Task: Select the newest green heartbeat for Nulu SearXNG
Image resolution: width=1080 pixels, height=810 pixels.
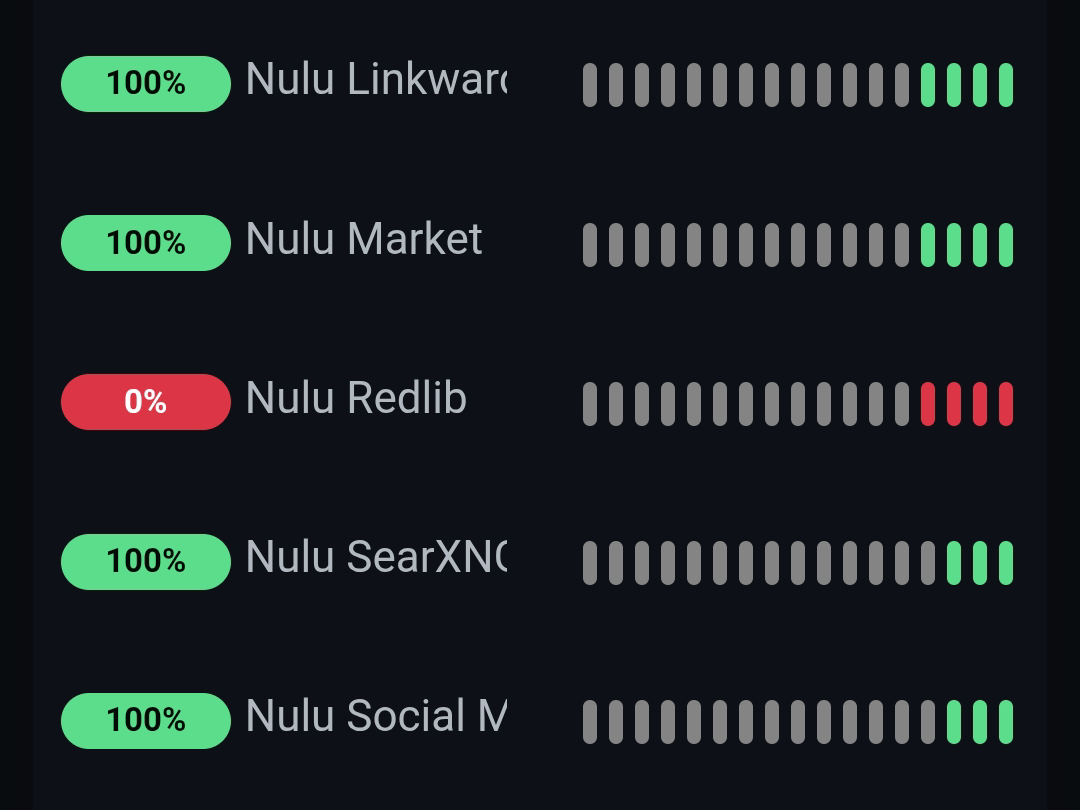Action: (x=1006, y=563)
